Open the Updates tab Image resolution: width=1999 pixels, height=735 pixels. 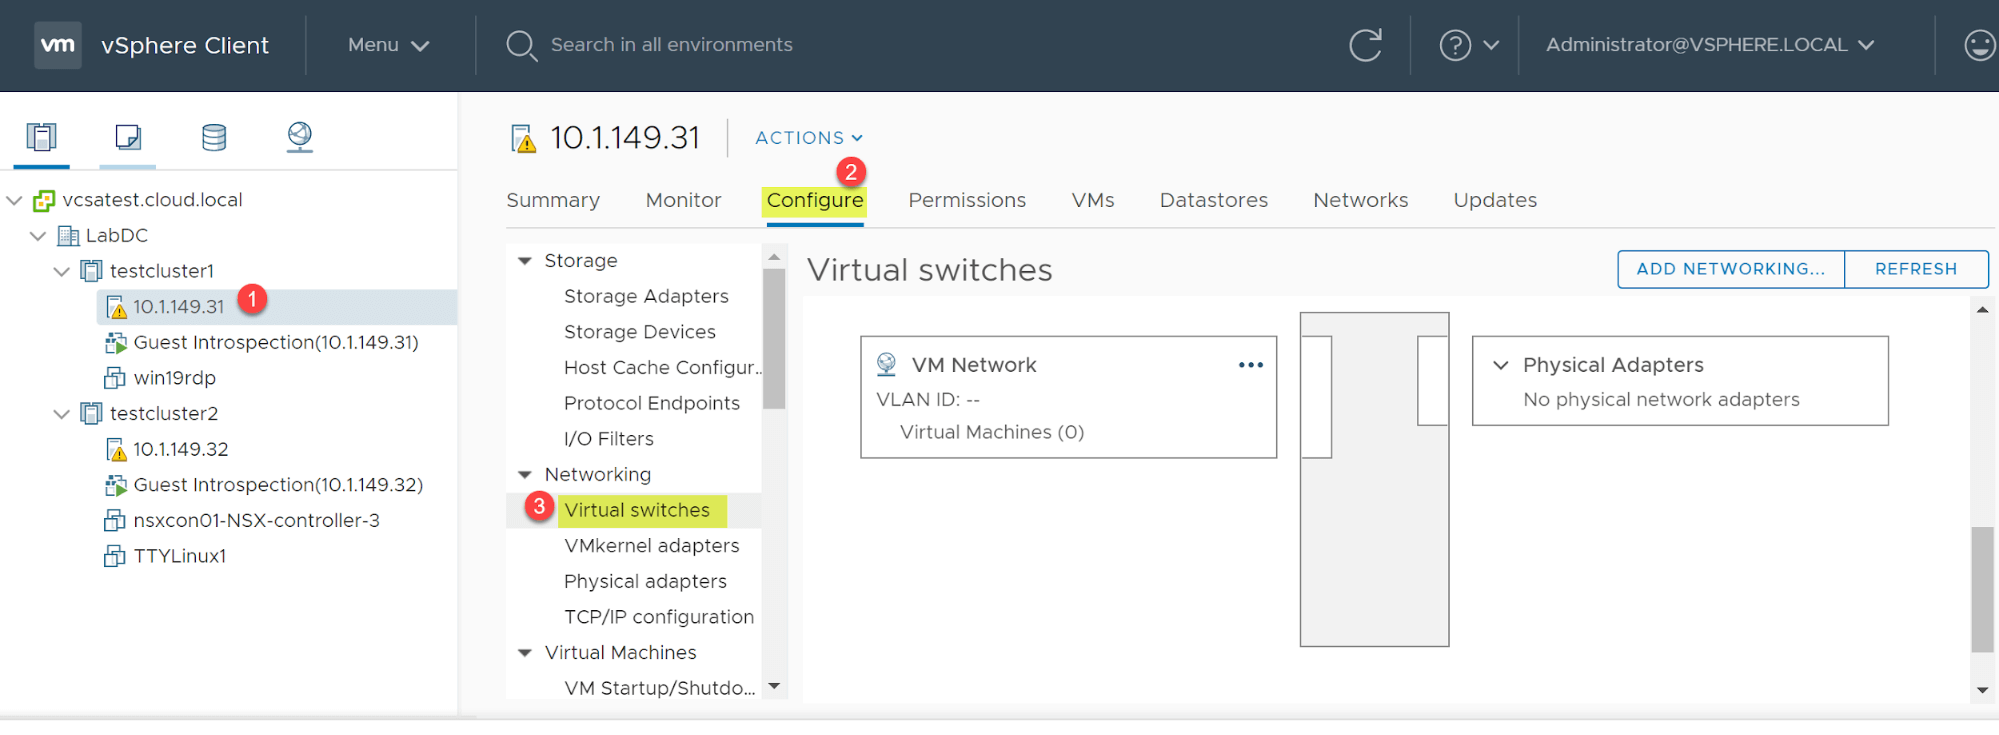[x=1495, y=200]
